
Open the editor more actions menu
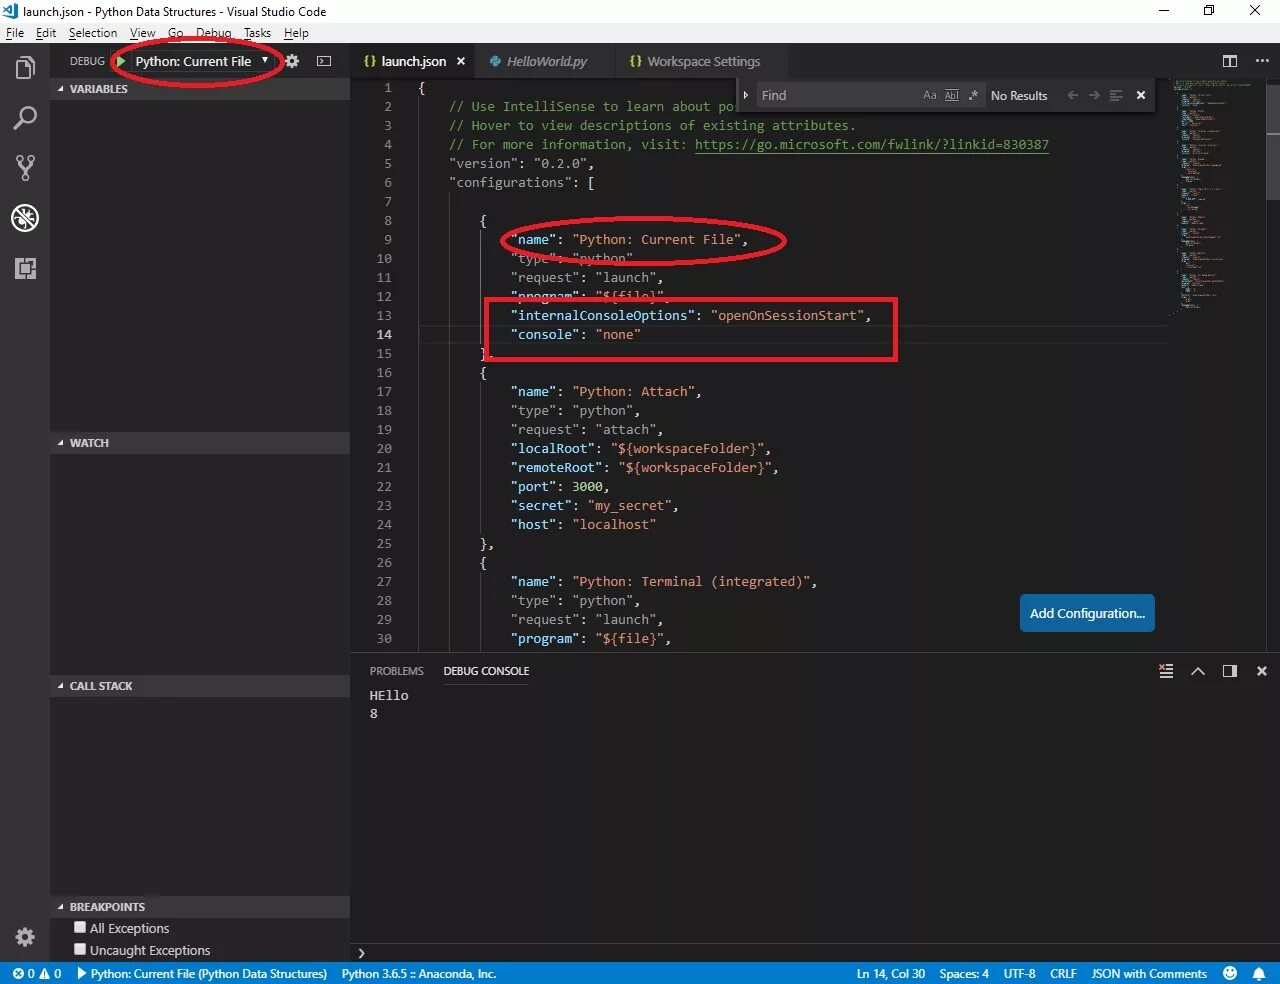1262,61
